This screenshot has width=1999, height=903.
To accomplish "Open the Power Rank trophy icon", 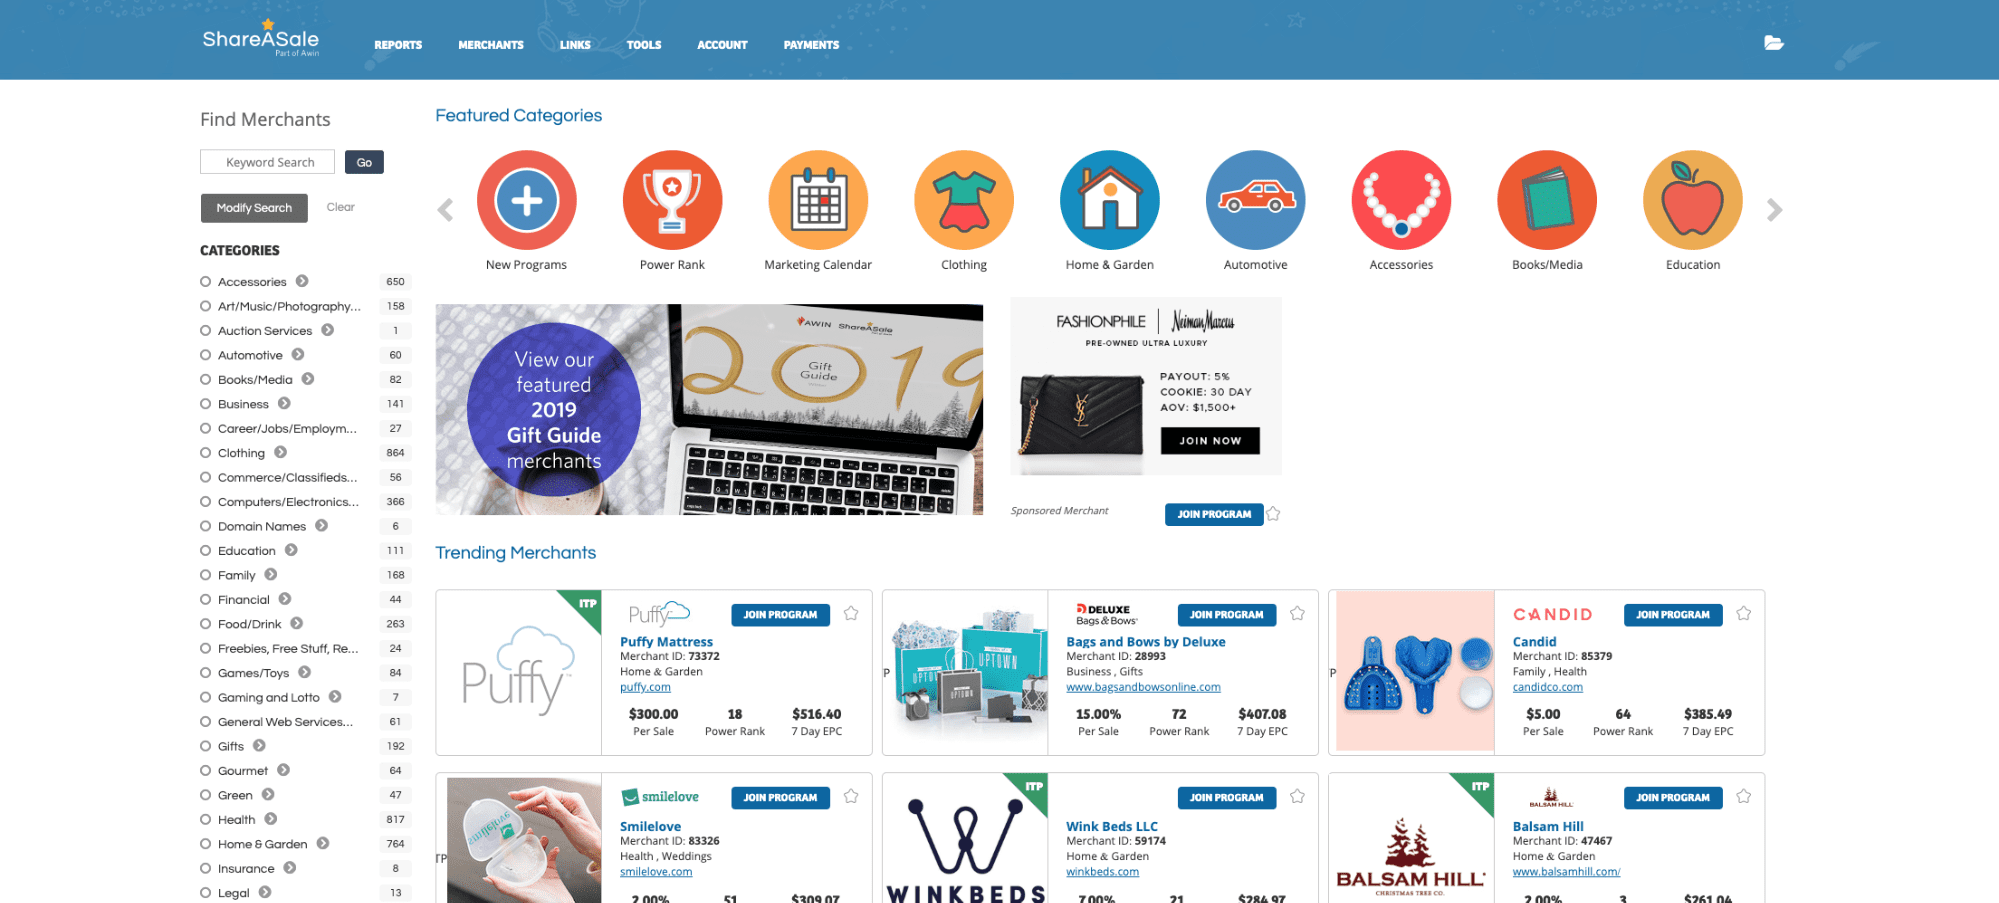I will [x=672, y=200].
